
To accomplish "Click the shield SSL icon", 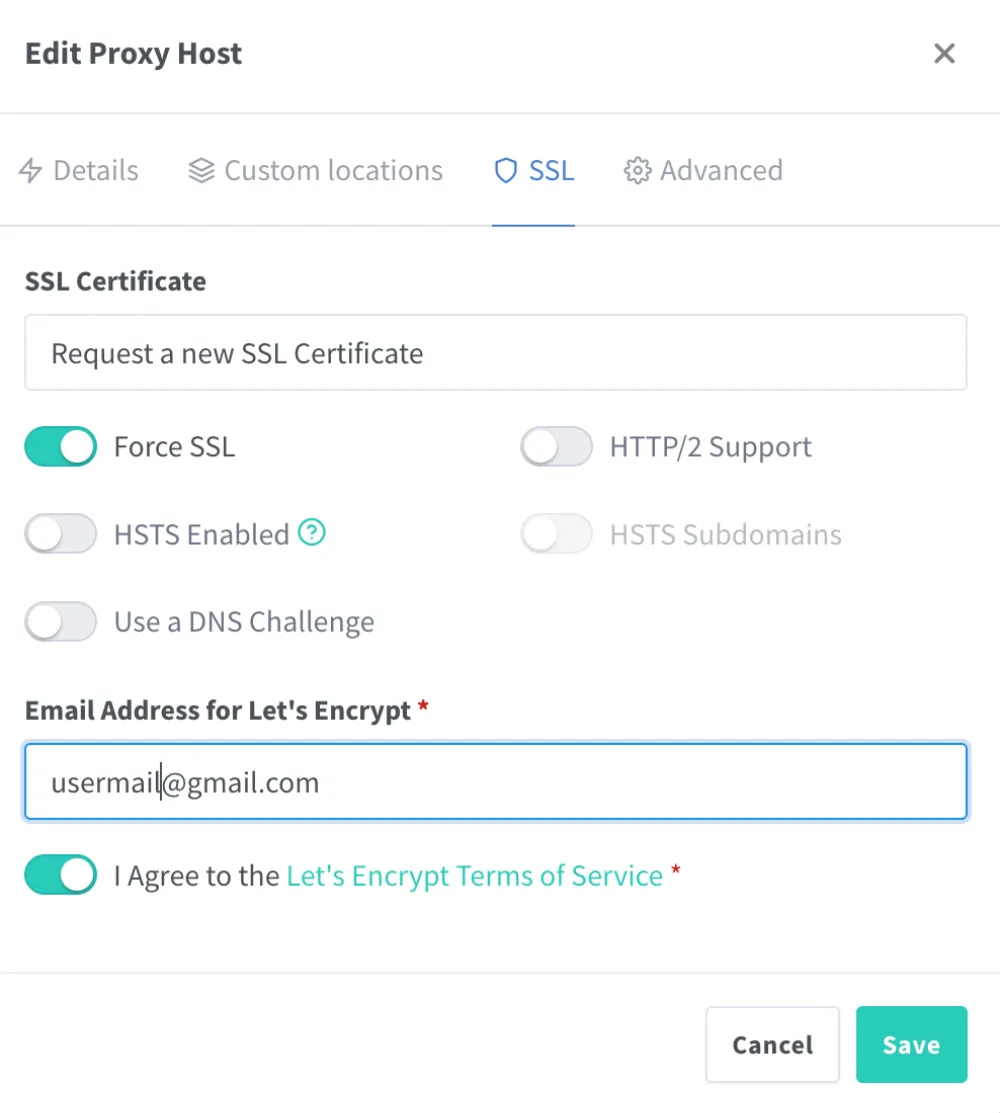I will [505, 170].
